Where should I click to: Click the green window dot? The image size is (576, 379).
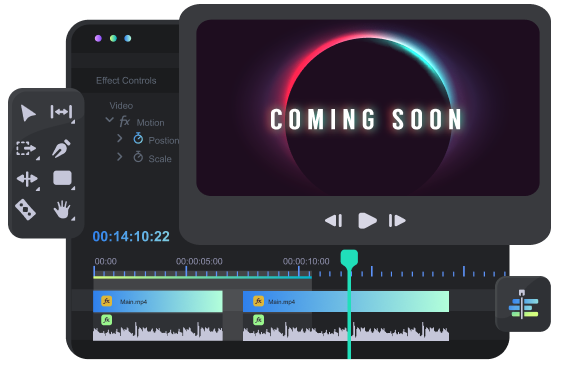(x=113, y=38)
